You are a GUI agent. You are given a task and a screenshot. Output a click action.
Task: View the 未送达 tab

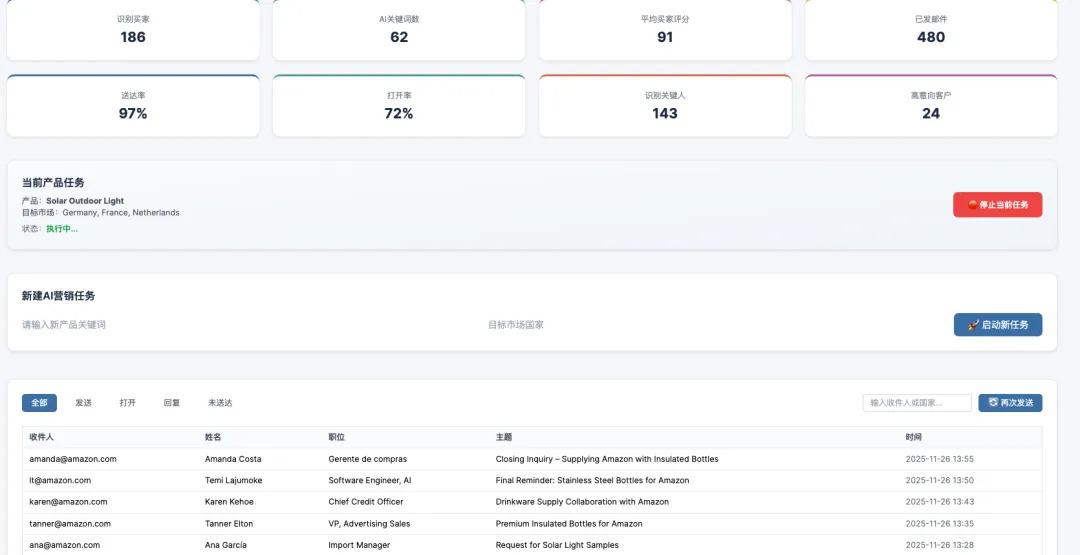tap(220, 403)
